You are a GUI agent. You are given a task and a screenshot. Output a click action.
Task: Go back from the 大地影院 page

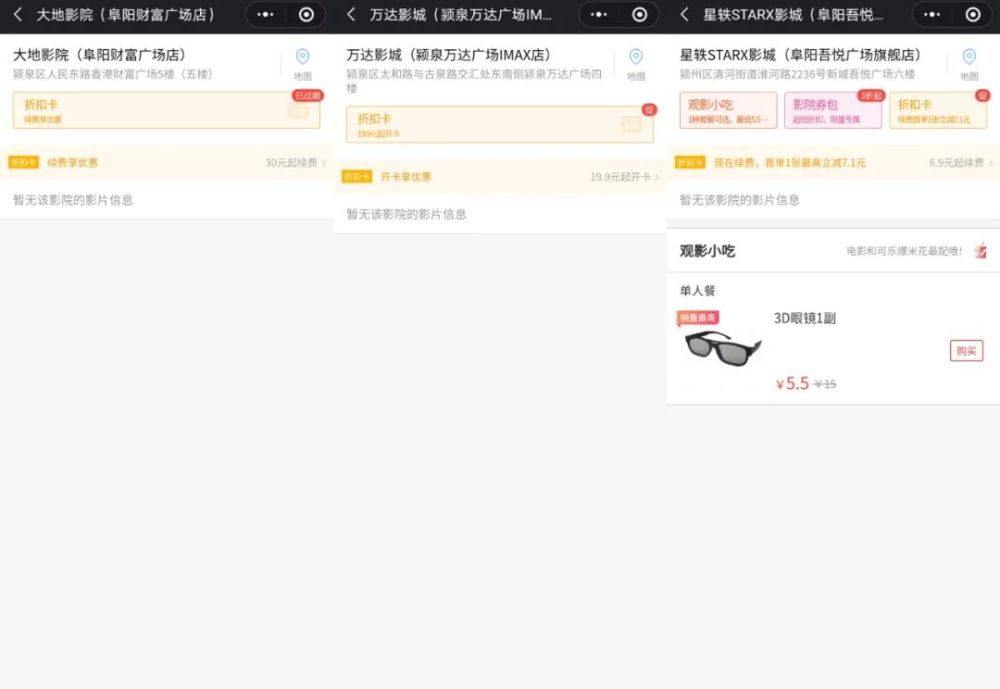tap(18, 15)
